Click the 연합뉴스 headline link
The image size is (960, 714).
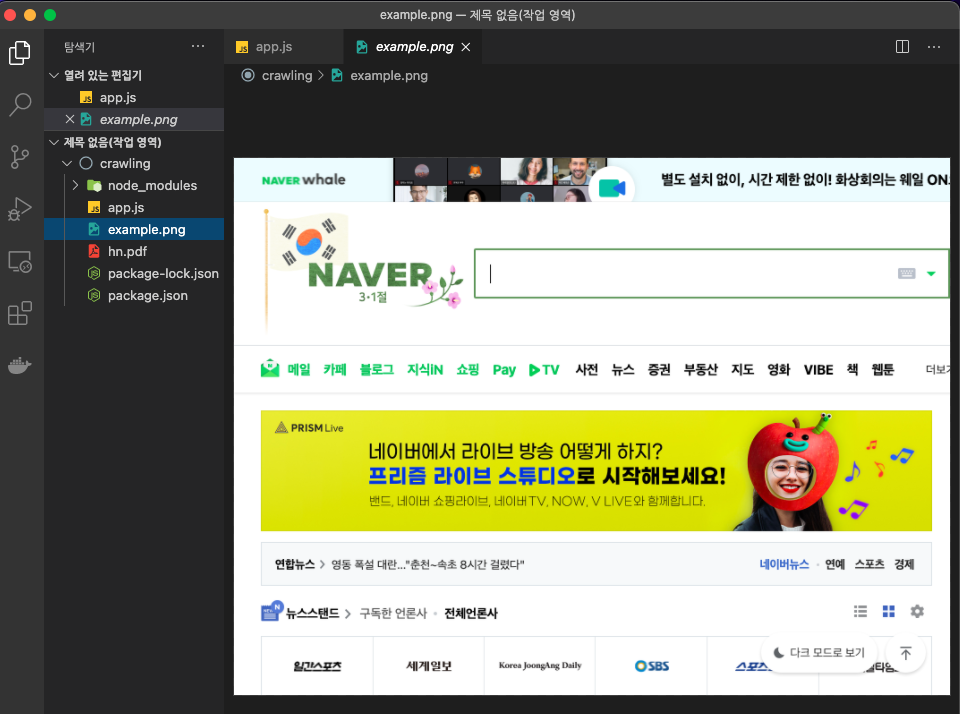pyautogui.click(x=427, y=564)
